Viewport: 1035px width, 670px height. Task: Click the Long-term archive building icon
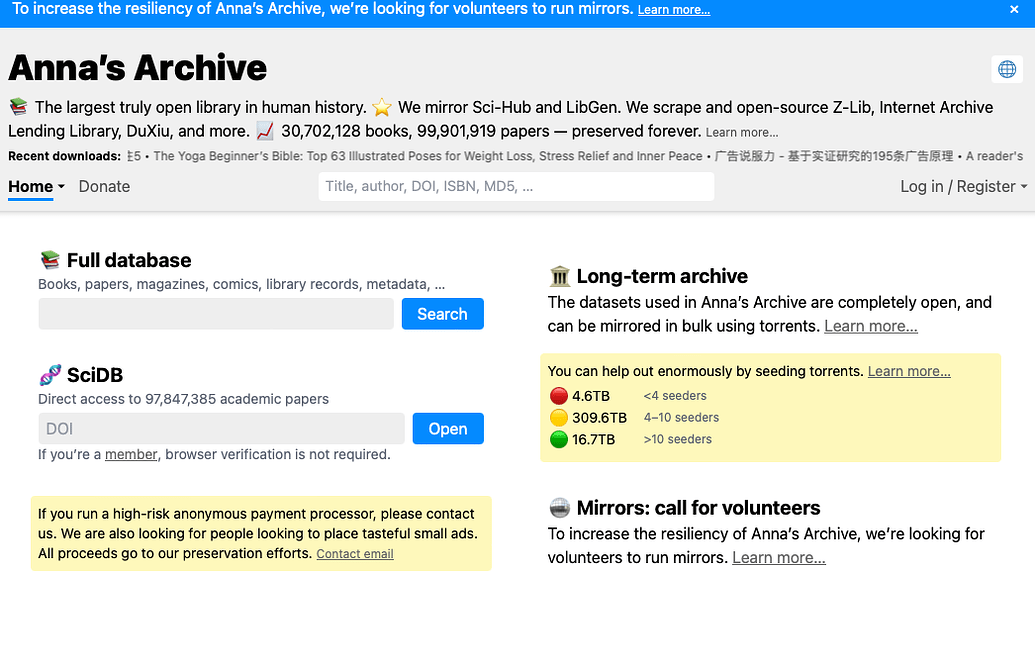pos(560,277)
